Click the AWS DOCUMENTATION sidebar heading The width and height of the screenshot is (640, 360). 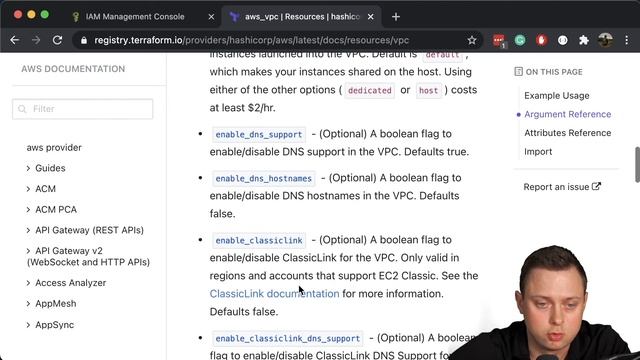point(73,69)
